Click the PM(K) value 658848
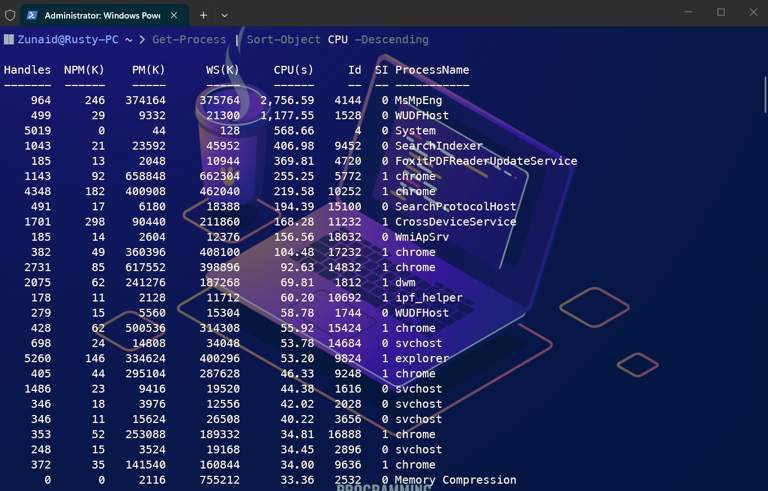The width and height of the screenshot is (768, 491). point(145,176)
